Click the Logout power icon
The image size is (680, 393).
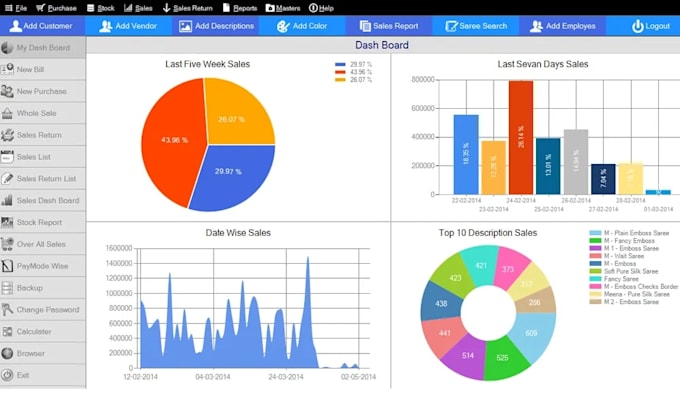coord(638,26)
